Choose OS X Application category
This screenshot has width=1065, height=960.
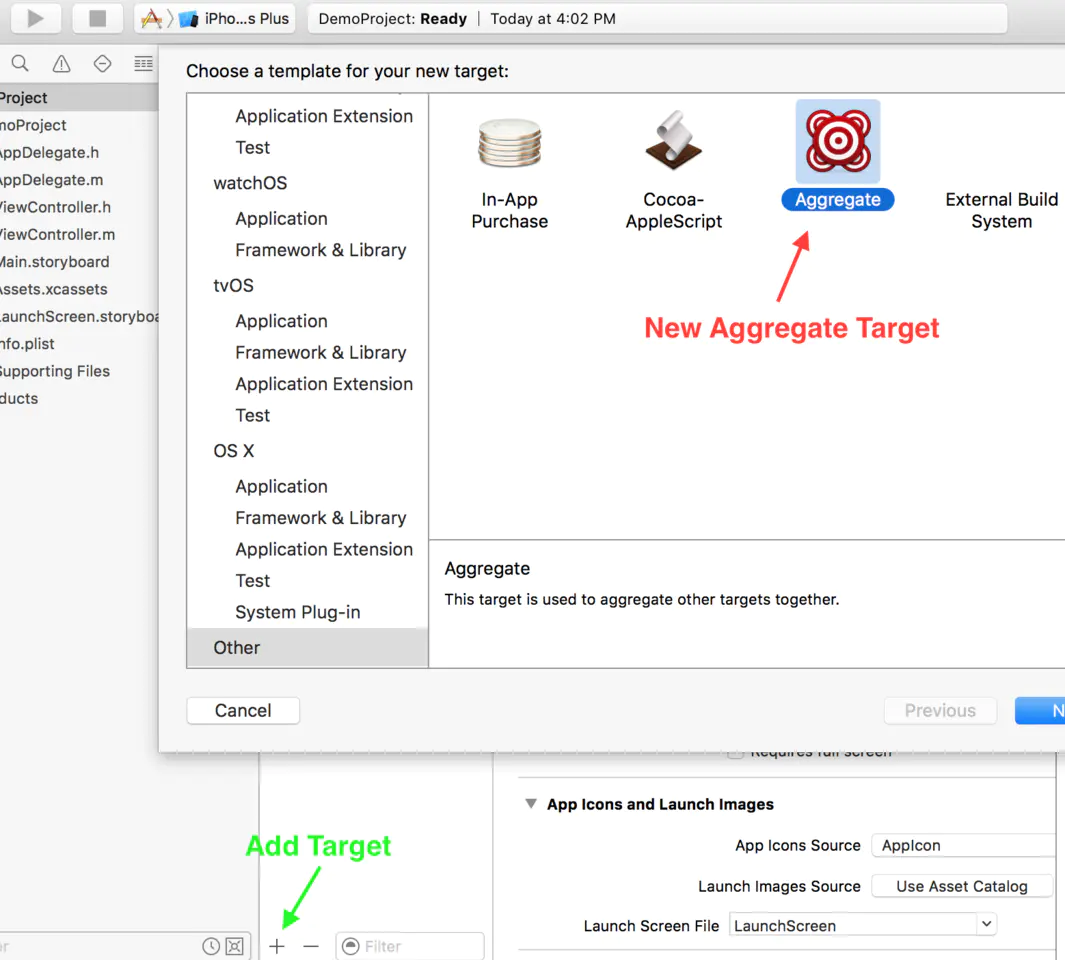[x=281, y=486]
